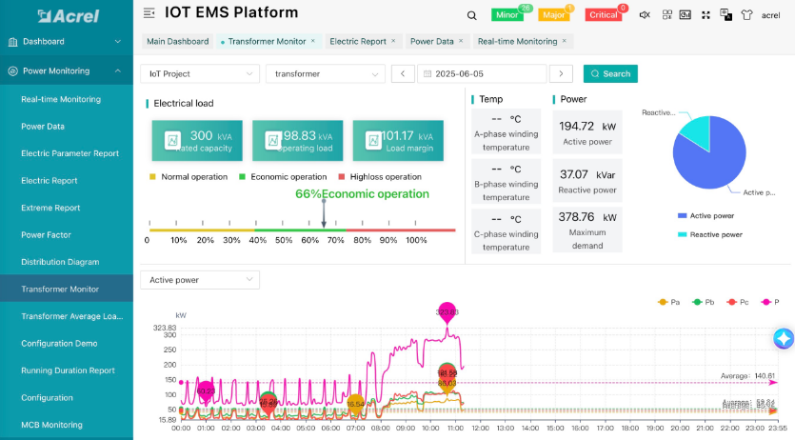Switch to the Electric Report tab
The image size is (795, 440).
point(358,42)
